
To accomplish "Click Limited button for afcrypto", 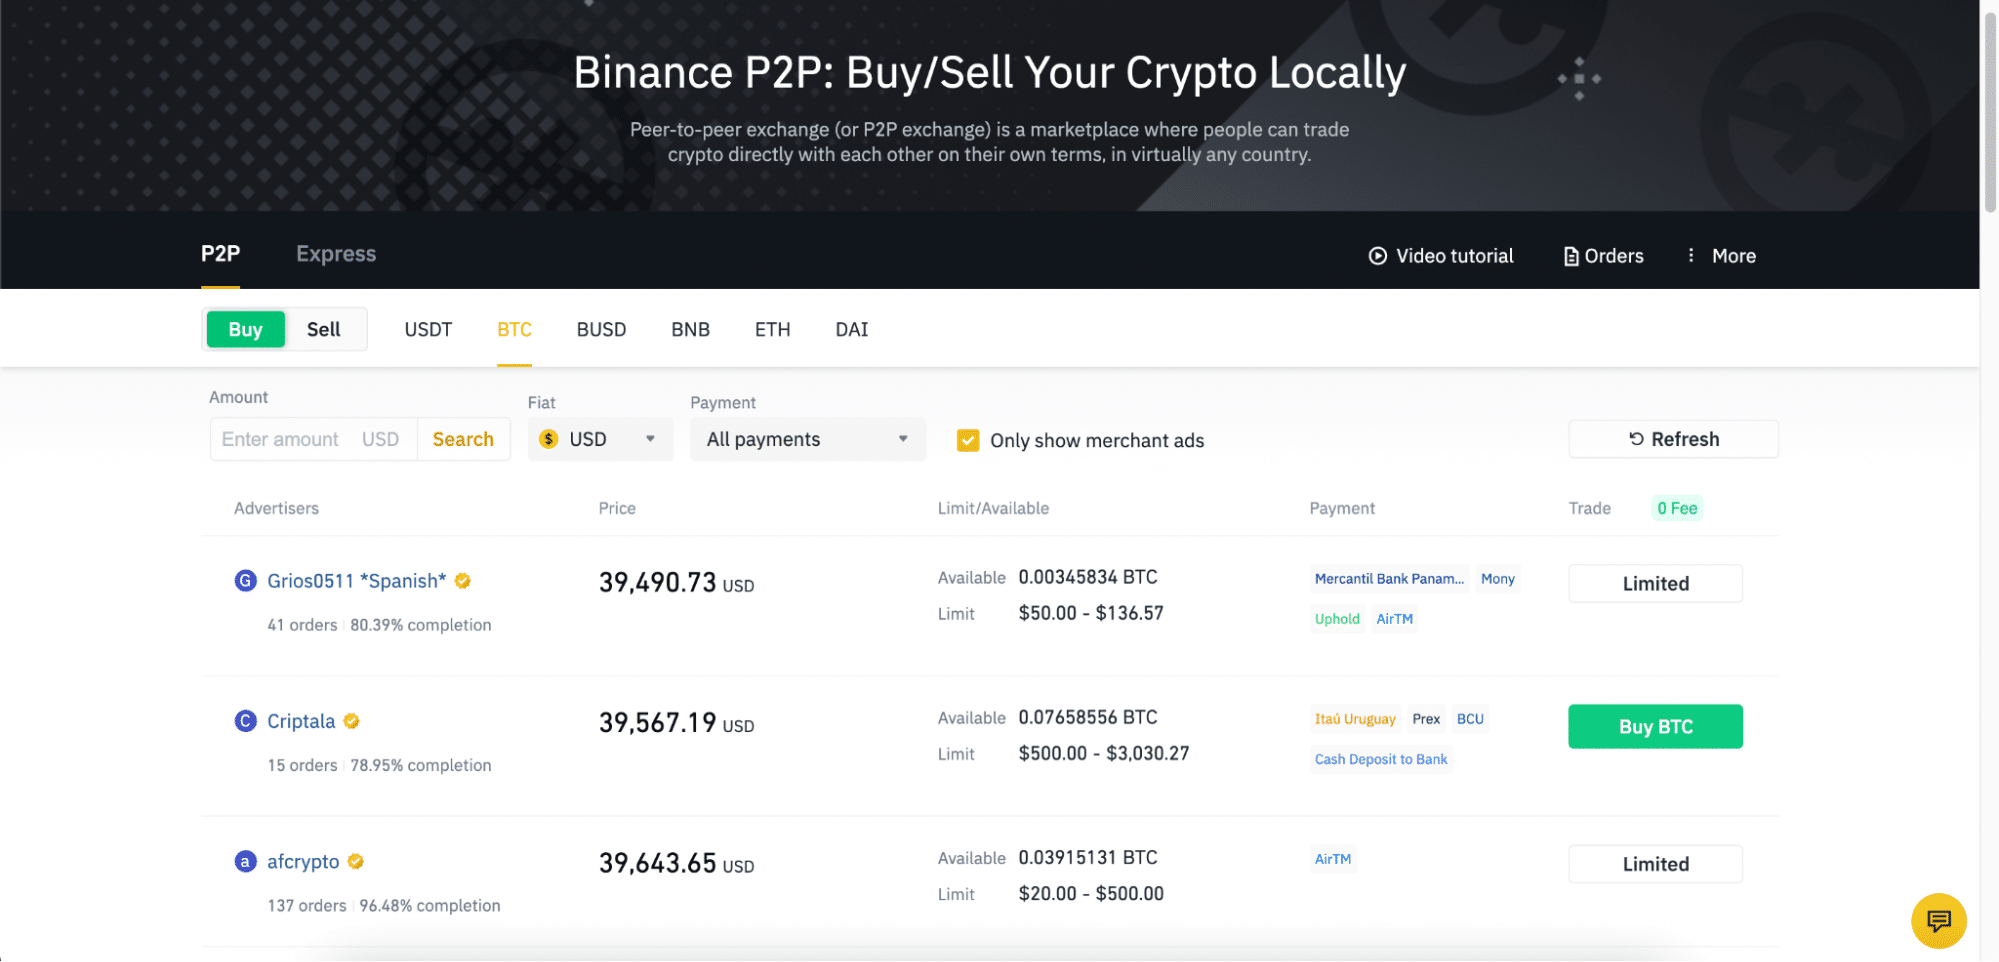I will click(x=1655, y=864).
